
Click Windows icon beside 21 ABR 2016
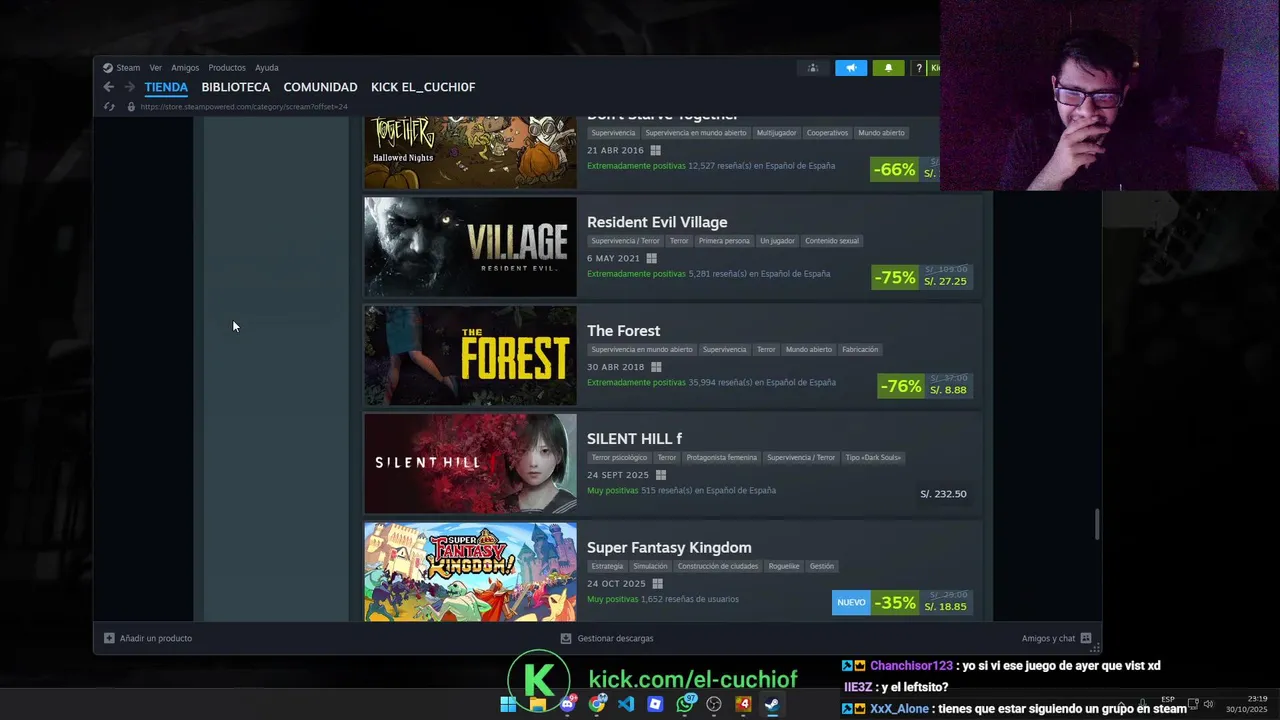(x=655, y=150)
